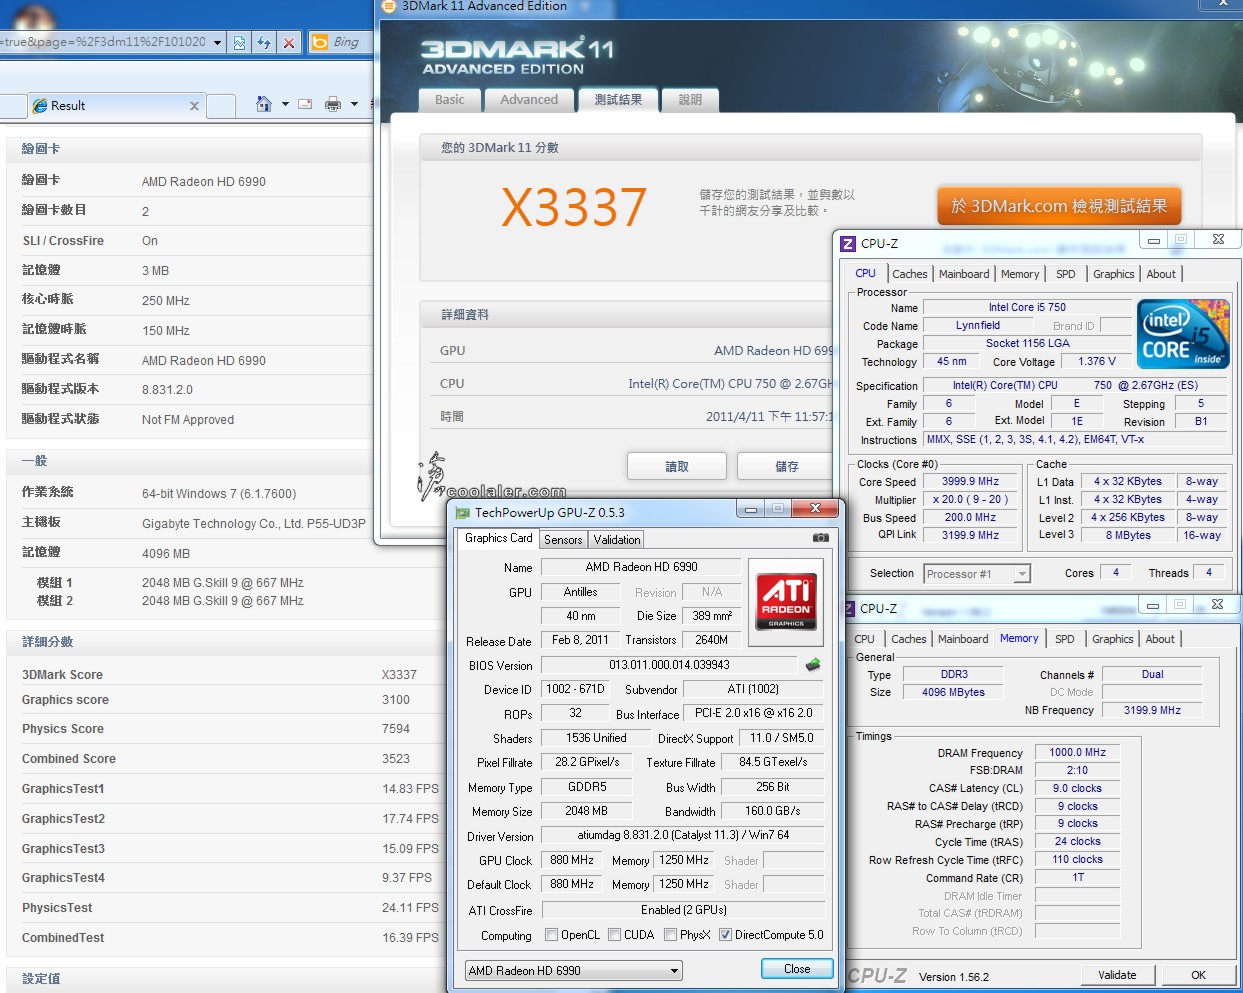Expand the dropdown arrow beside the Print icon
The height and width of the screenshot is (993, 1243).
point(354,104)
